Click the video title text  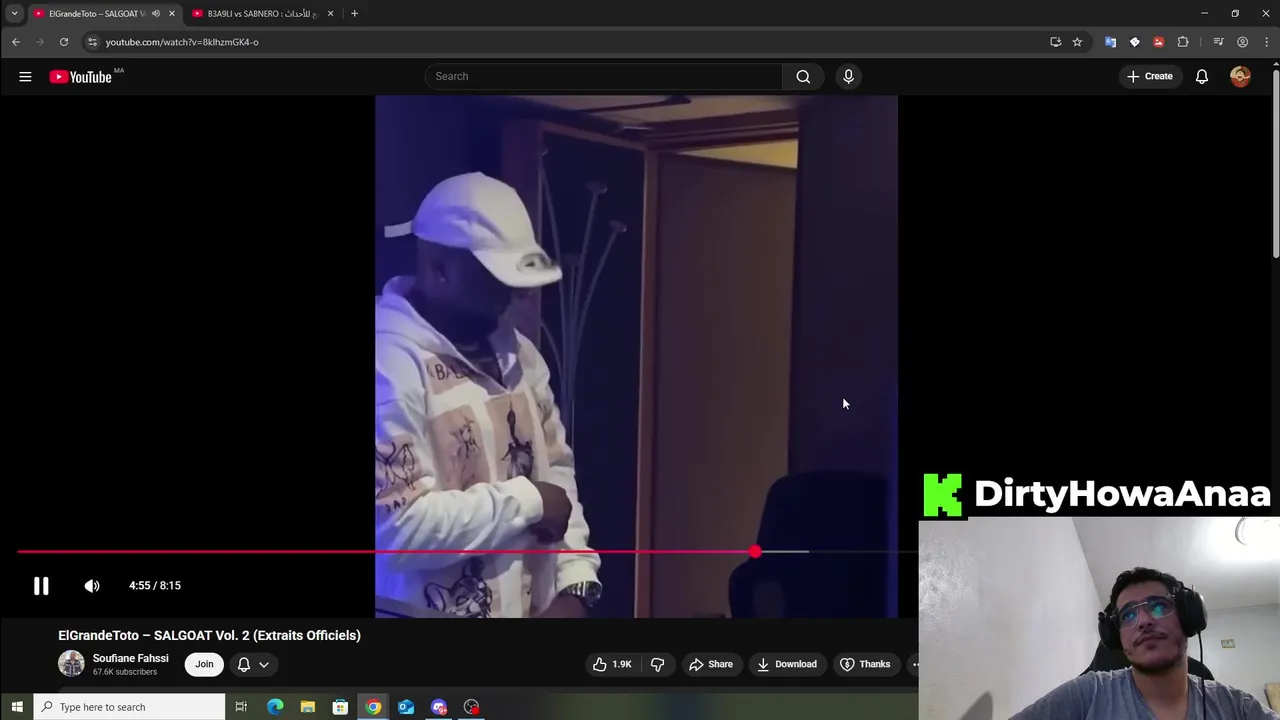coord(209,635)
